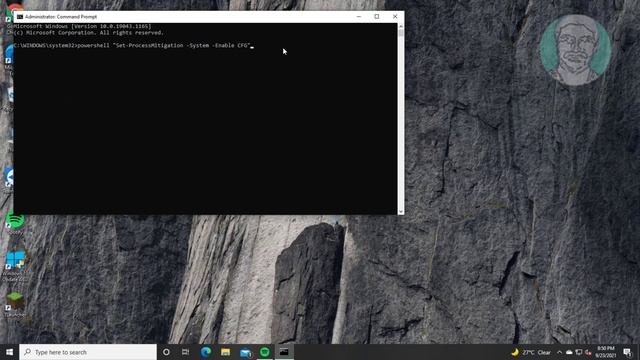The width and height of the screenshot is (640, 360).
Task: Show hidden system tray icons
Action: [559, 352]
